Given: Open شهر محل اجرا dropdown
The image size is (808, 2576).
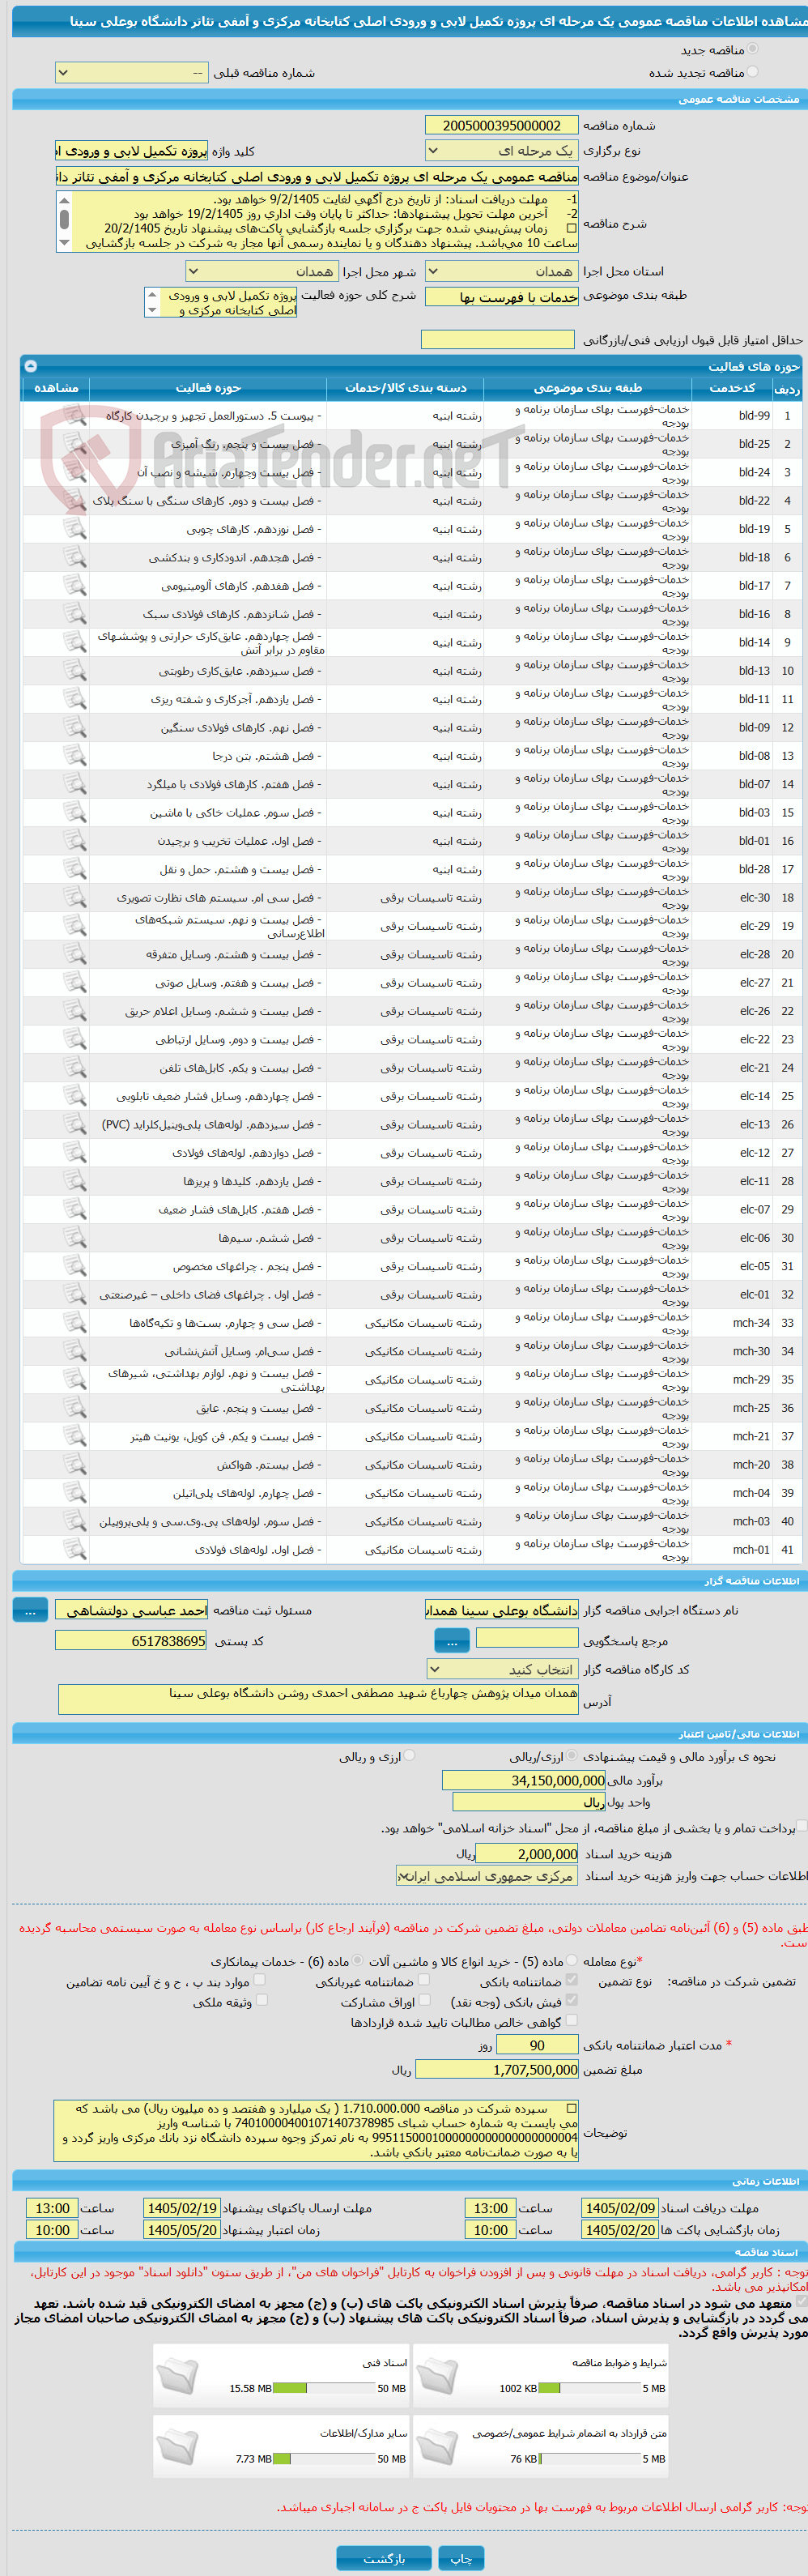Looking at the screenshot, I should [262, 271].
